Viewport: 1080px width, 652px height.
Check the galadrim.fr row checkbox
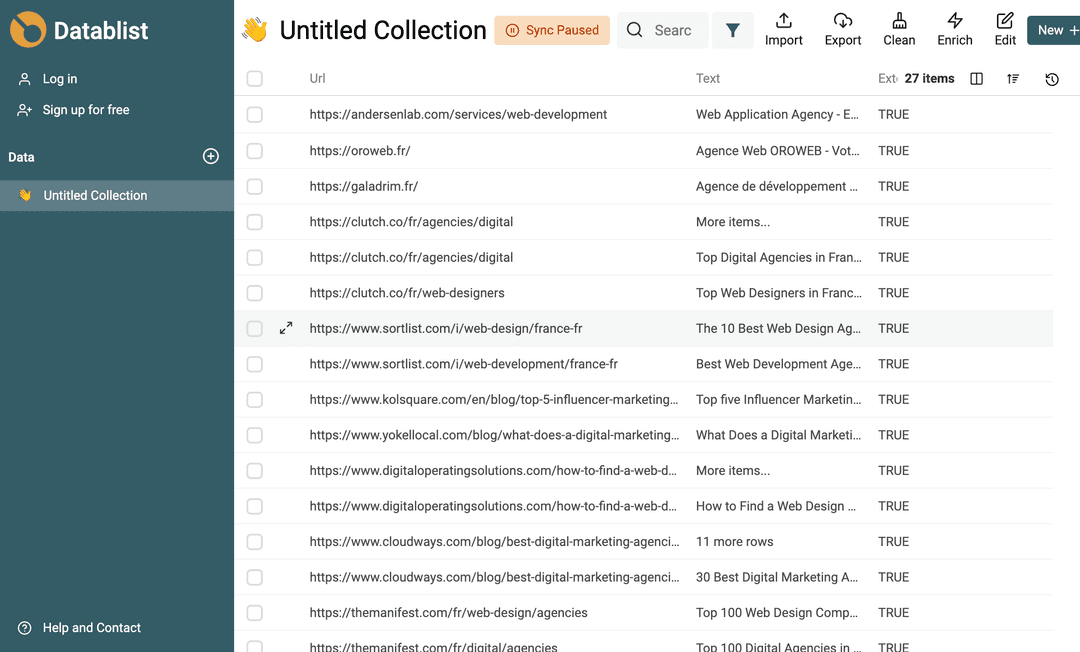pyautogui.click(x=254, y=186)
